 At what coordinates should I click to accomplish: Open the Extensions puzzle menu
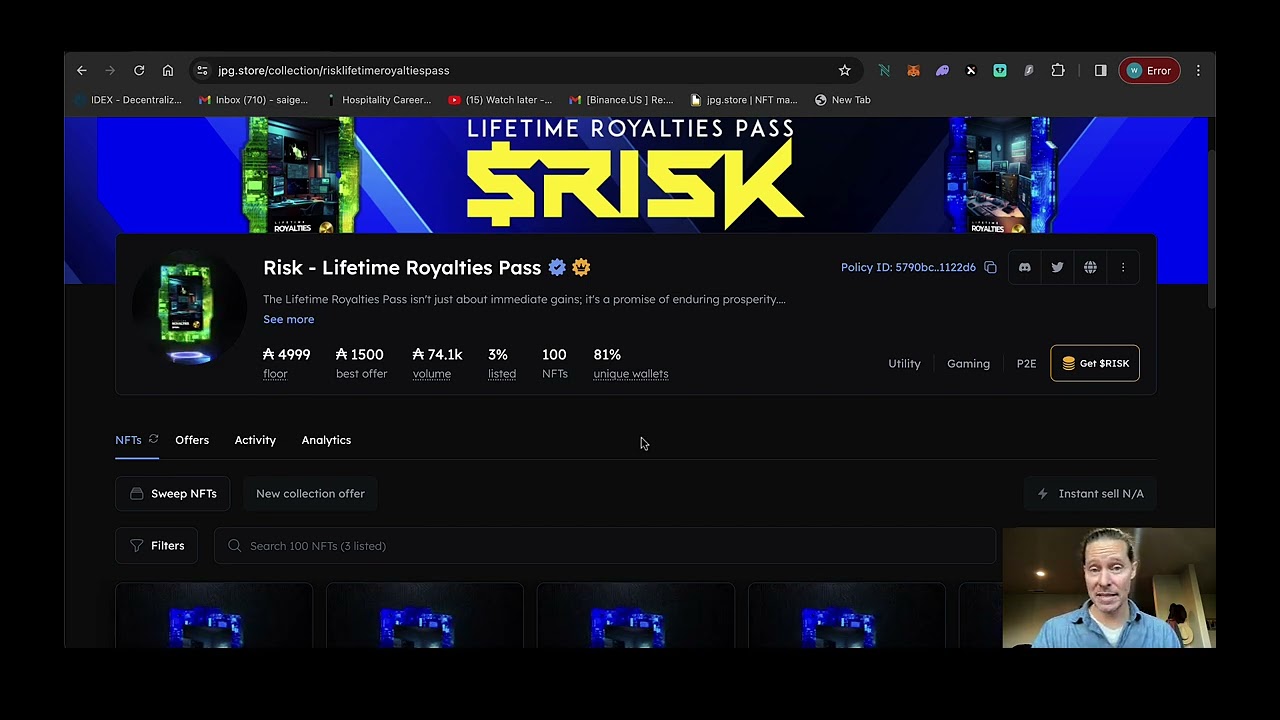tap(1058, 70)
